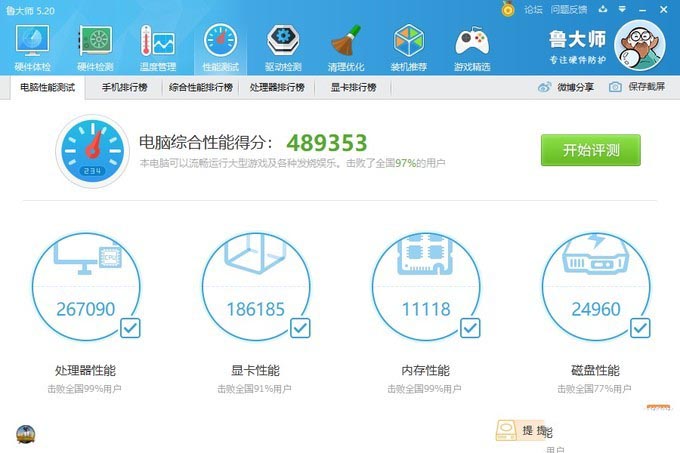Click memory score 11118

coord(426,309)
